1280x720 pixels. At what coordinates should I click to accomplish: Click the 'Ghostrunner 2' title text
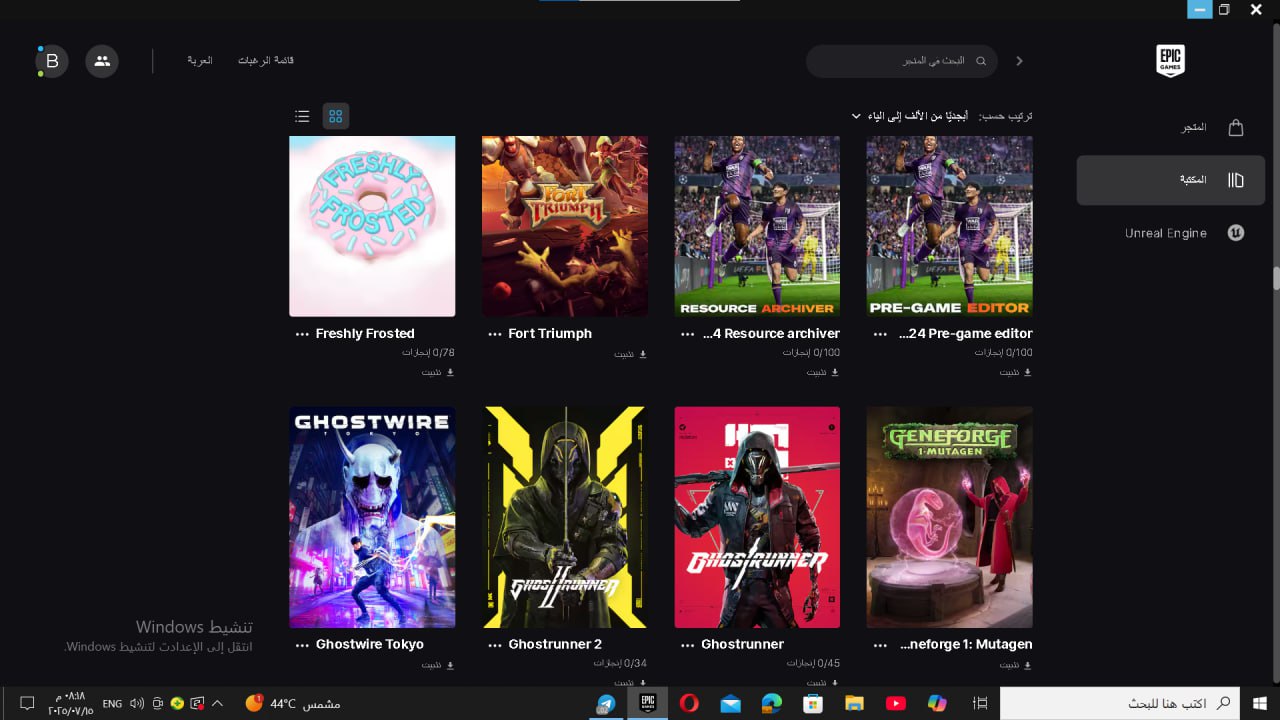[555, 645]
